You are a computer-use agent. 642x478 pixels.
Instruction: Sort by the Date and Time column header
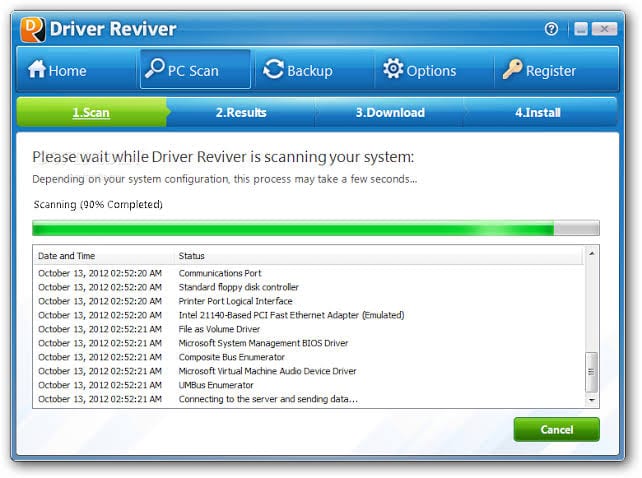pos(66,256)
